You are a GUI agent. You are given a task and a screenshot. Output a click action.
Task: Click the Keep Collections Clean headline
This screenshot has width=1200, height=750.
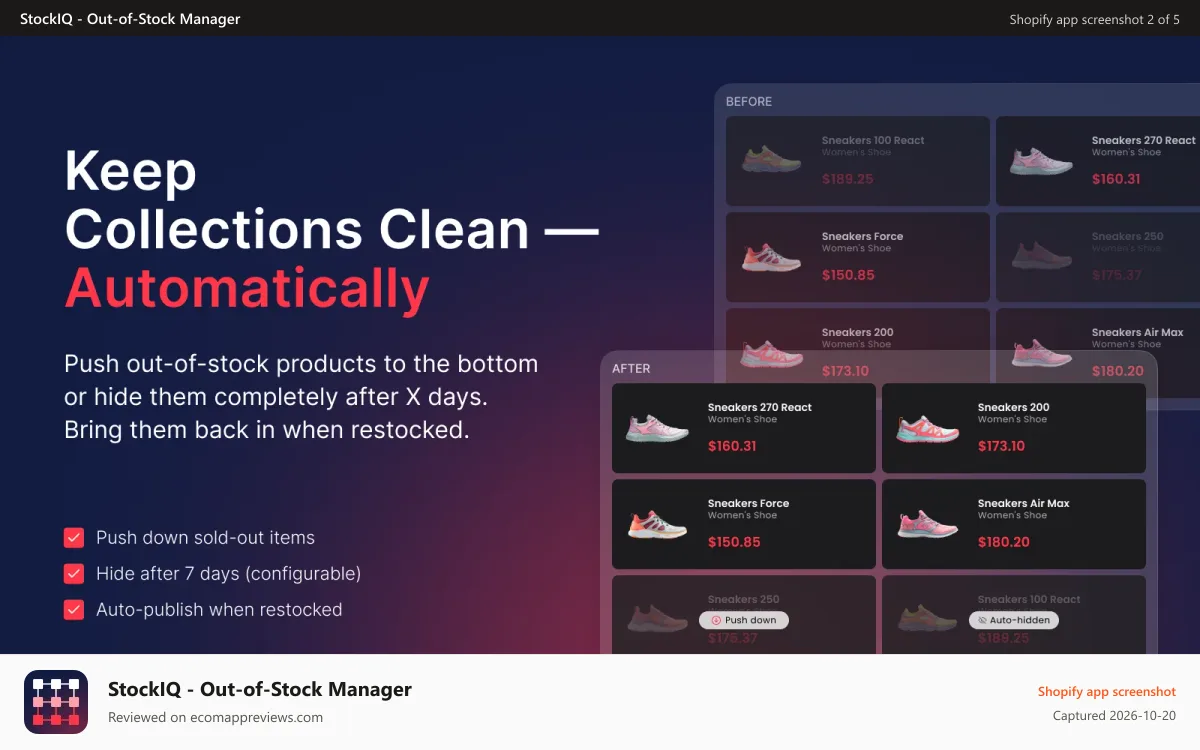coord(331,201)
